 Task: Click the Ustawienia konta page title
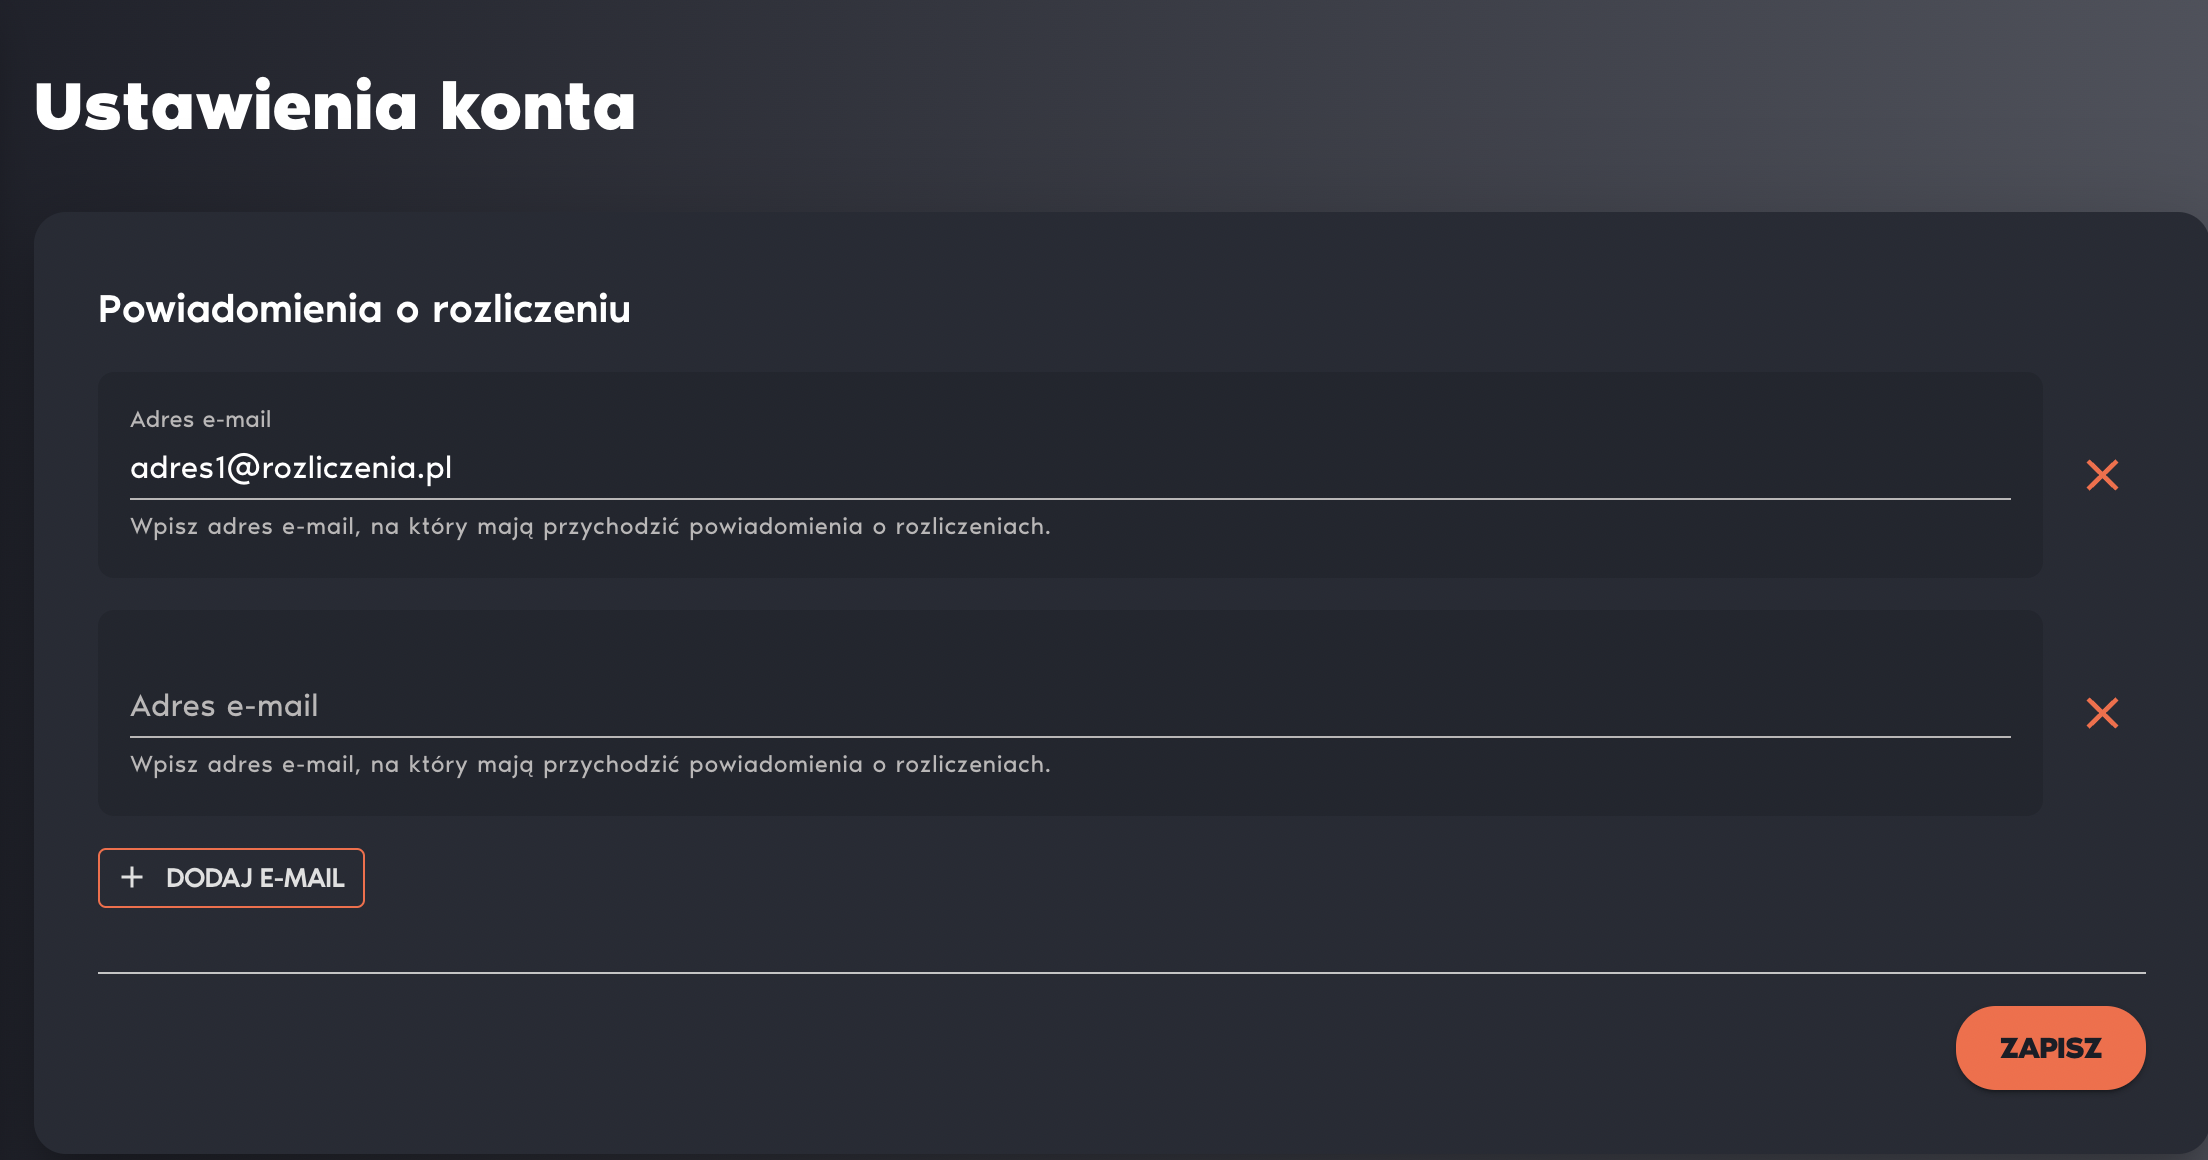click(x=335, y=106)
